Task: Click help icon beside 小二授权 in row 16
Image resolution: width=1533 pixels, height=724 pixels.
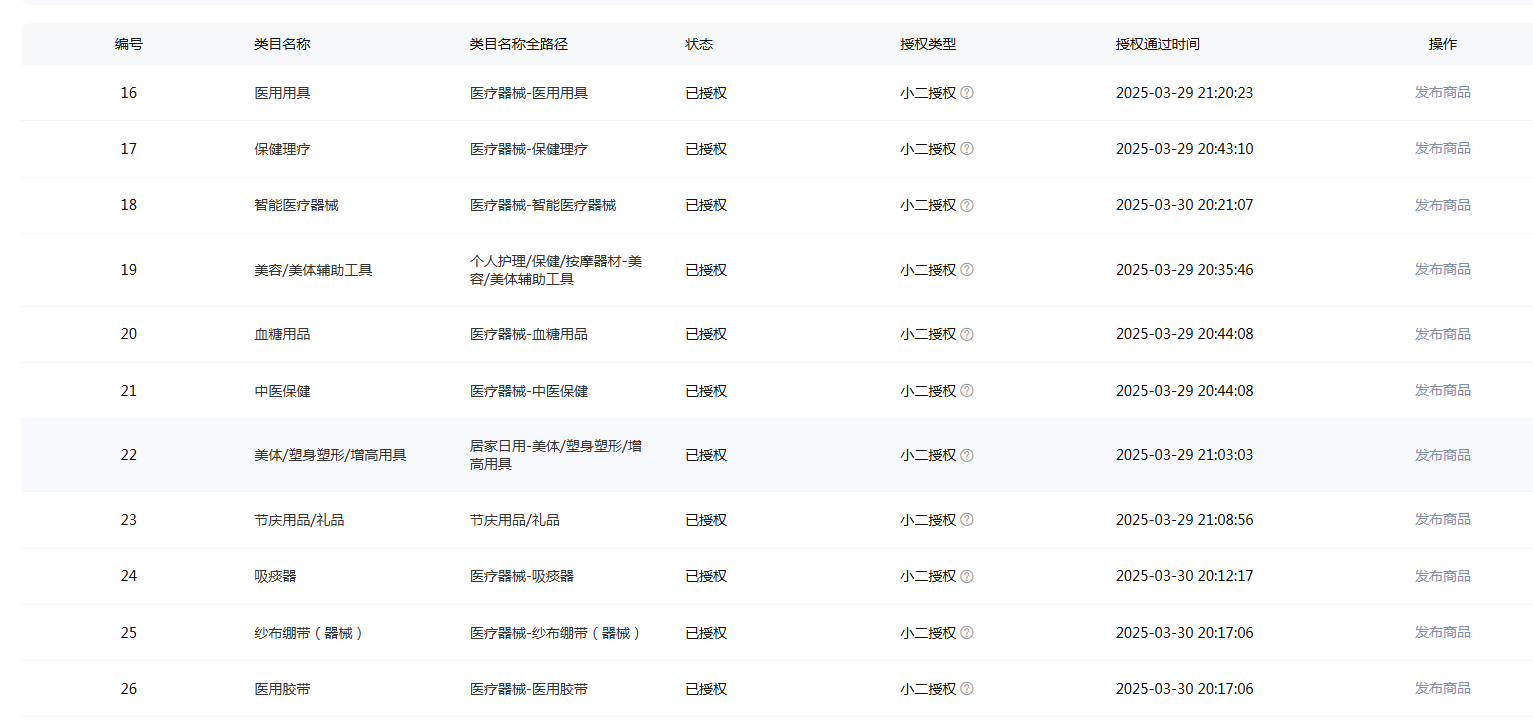Action: [967, 93]
